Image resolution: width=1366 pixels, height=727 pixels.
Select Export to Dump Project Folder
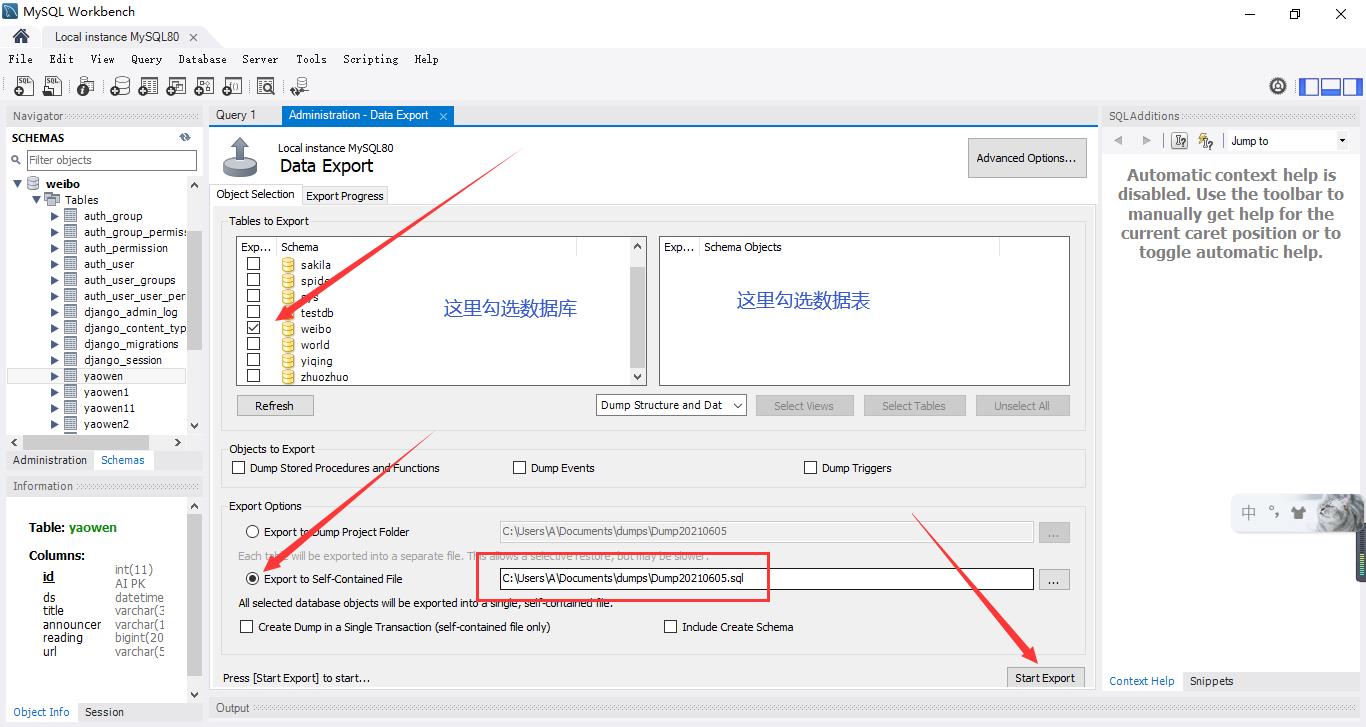pyautogui.click(x=252, y=532)
